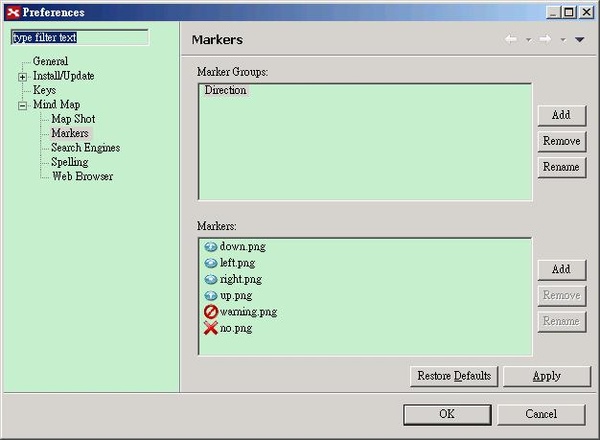Click the warning.png prohibition icon
Screen dimensions: 600x440
click(x=210, y=312)
